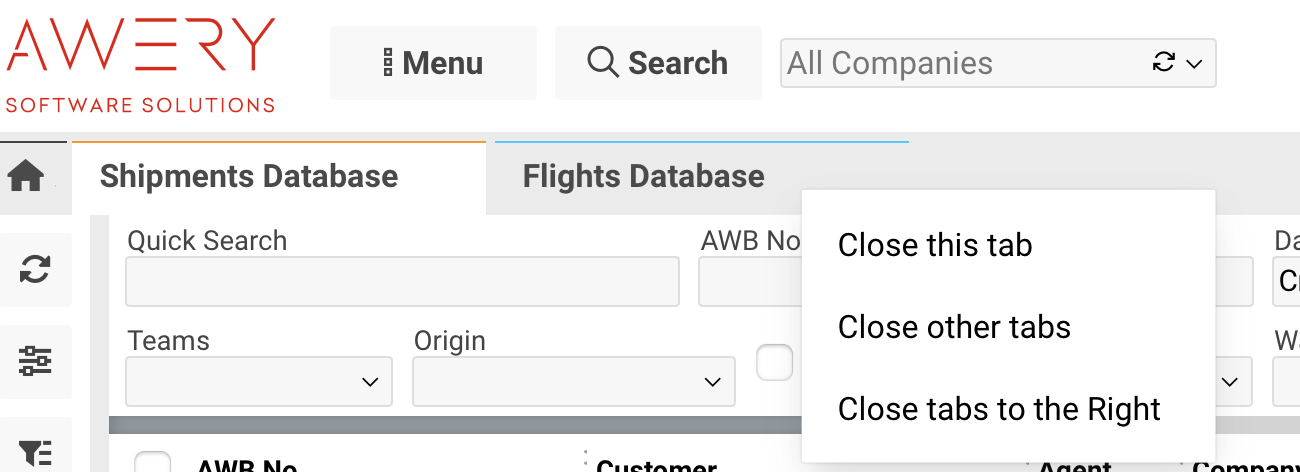Click into the Quick Search input field
Image resolution: width=1300 pixels, height=472 pixels.
coord(402,282)
